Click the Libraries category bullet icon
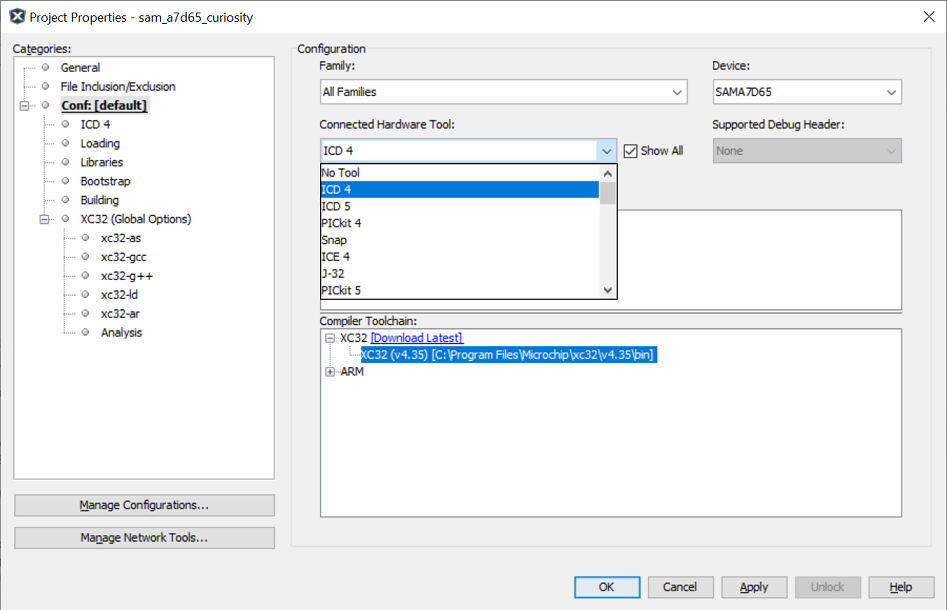The width and height of the screenshot is (947, 610). pyautogui.click(x=65, y=163)
